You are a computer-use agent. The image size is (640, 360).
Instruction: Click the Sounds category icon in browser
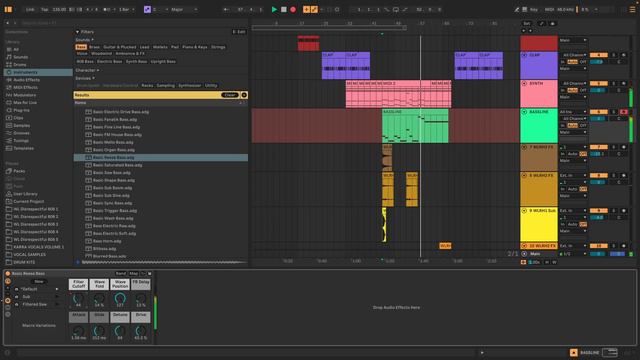tap(9, 57)
